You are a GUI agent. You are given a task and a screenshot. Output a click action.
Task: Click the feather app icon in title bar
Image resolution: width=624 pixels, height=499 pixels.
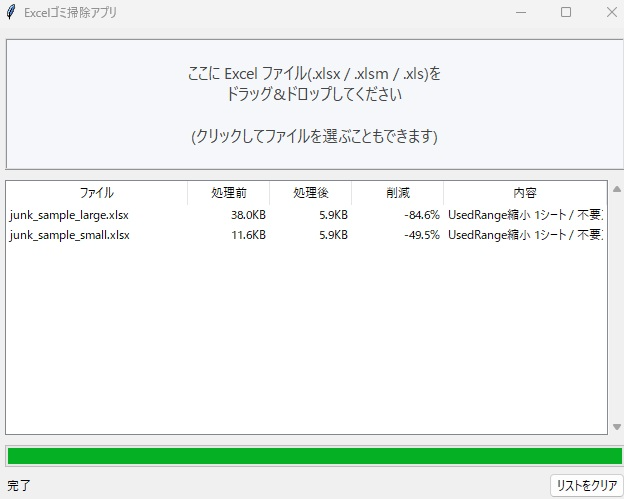[x=11, y=12]
